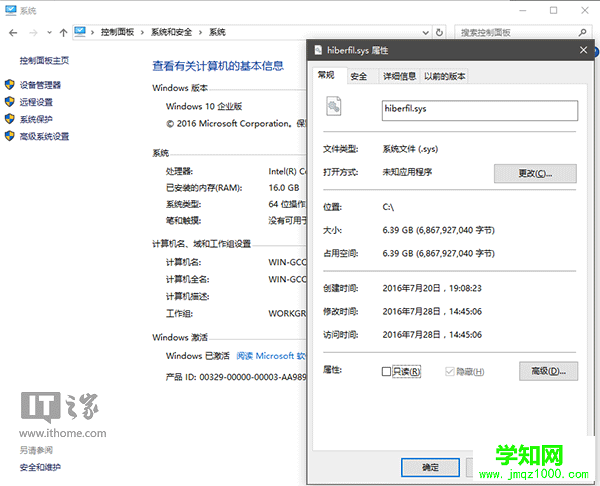Click the system file type icon
This screenshot has width=600, height=486.
pos(334,106)
